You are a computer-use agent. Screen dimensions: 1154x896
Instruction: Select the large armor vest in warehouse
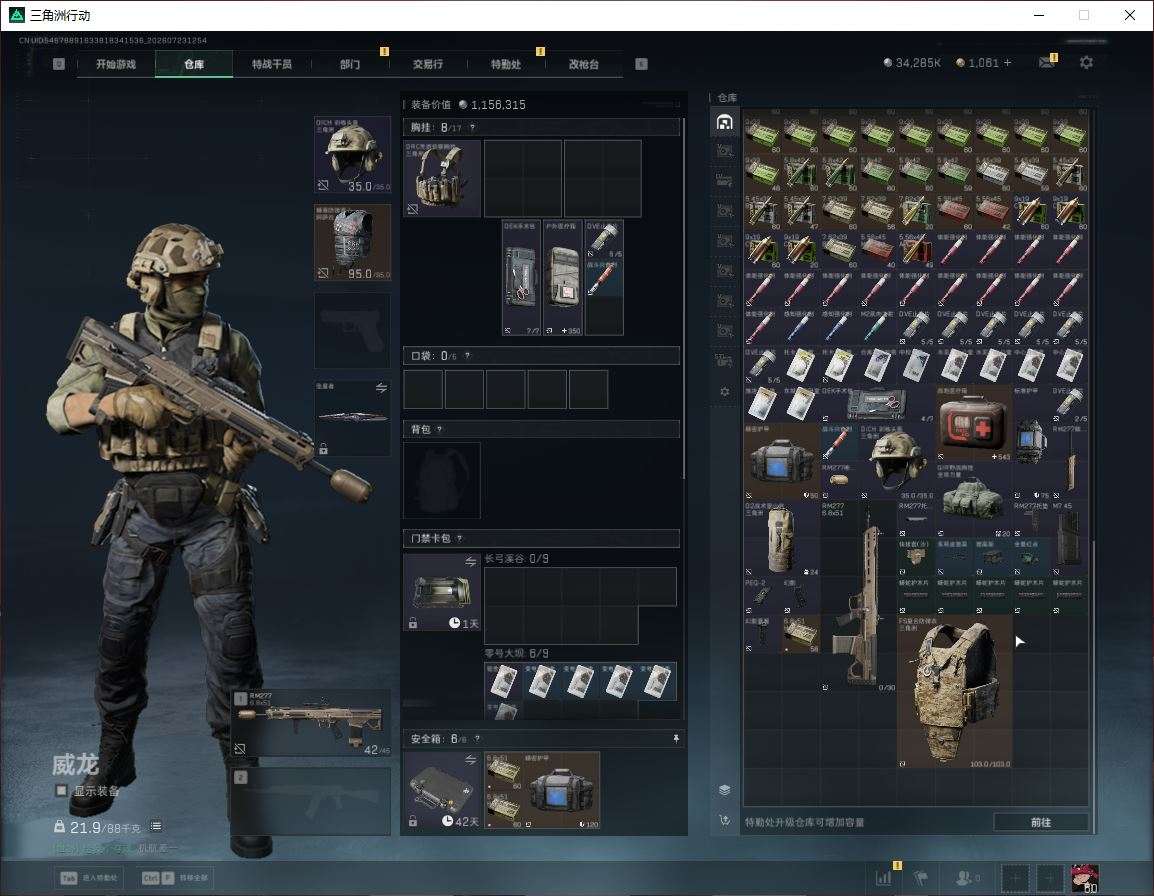point(955,692)
